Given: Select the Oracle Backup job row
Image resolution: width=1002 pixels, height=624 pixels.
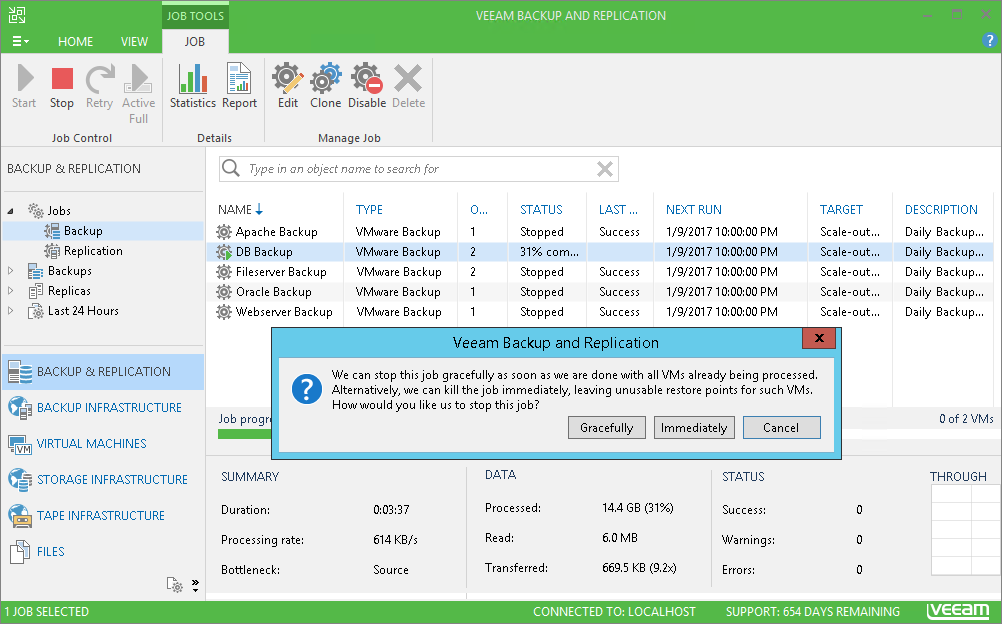Looking at the screenshot, I should (x=600, y=292).
